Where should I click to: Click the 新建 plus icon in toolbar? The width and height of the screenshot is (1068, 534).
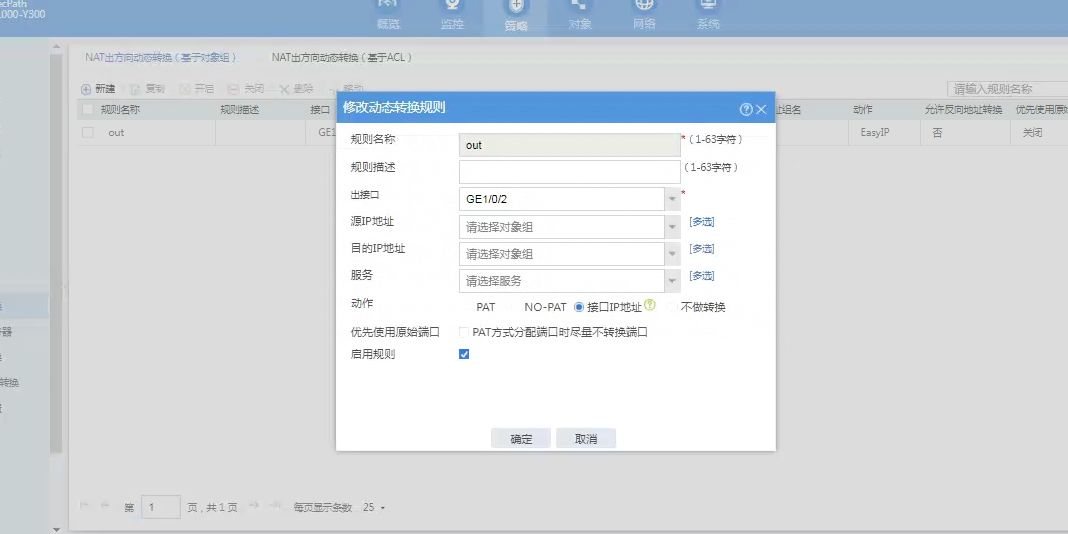(86, 89)
